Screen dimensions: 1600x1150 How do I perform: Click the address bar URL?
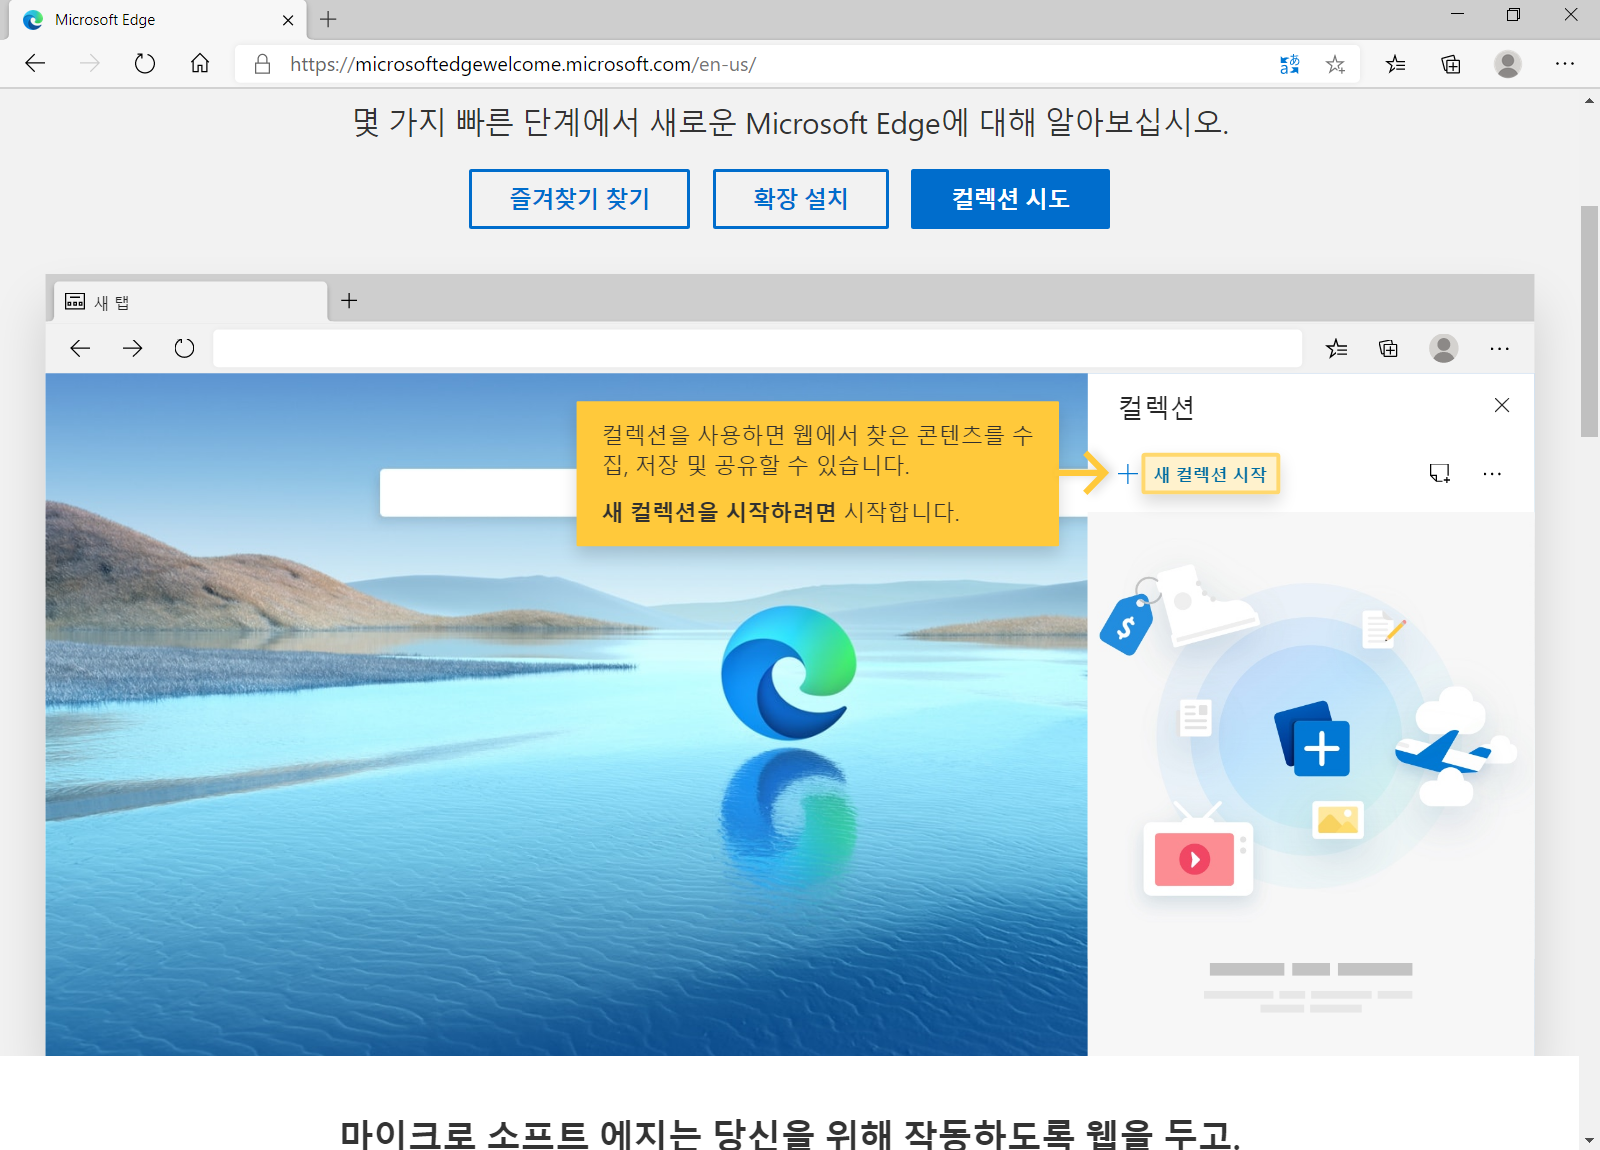(523, 64)
